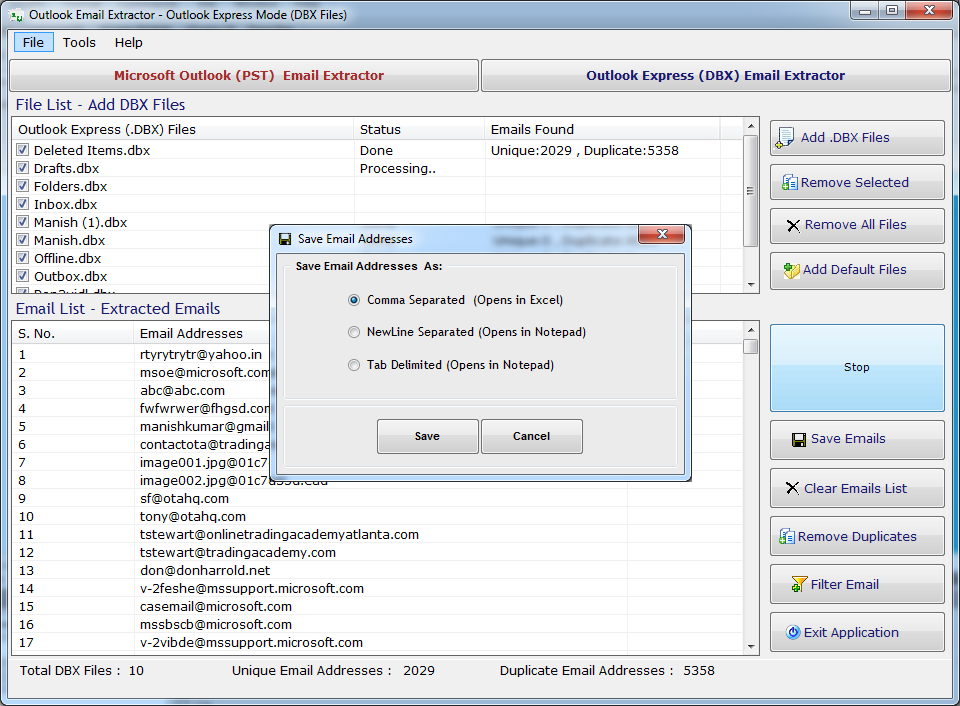Click the Clear Emails List X icon

pos(792,488)
